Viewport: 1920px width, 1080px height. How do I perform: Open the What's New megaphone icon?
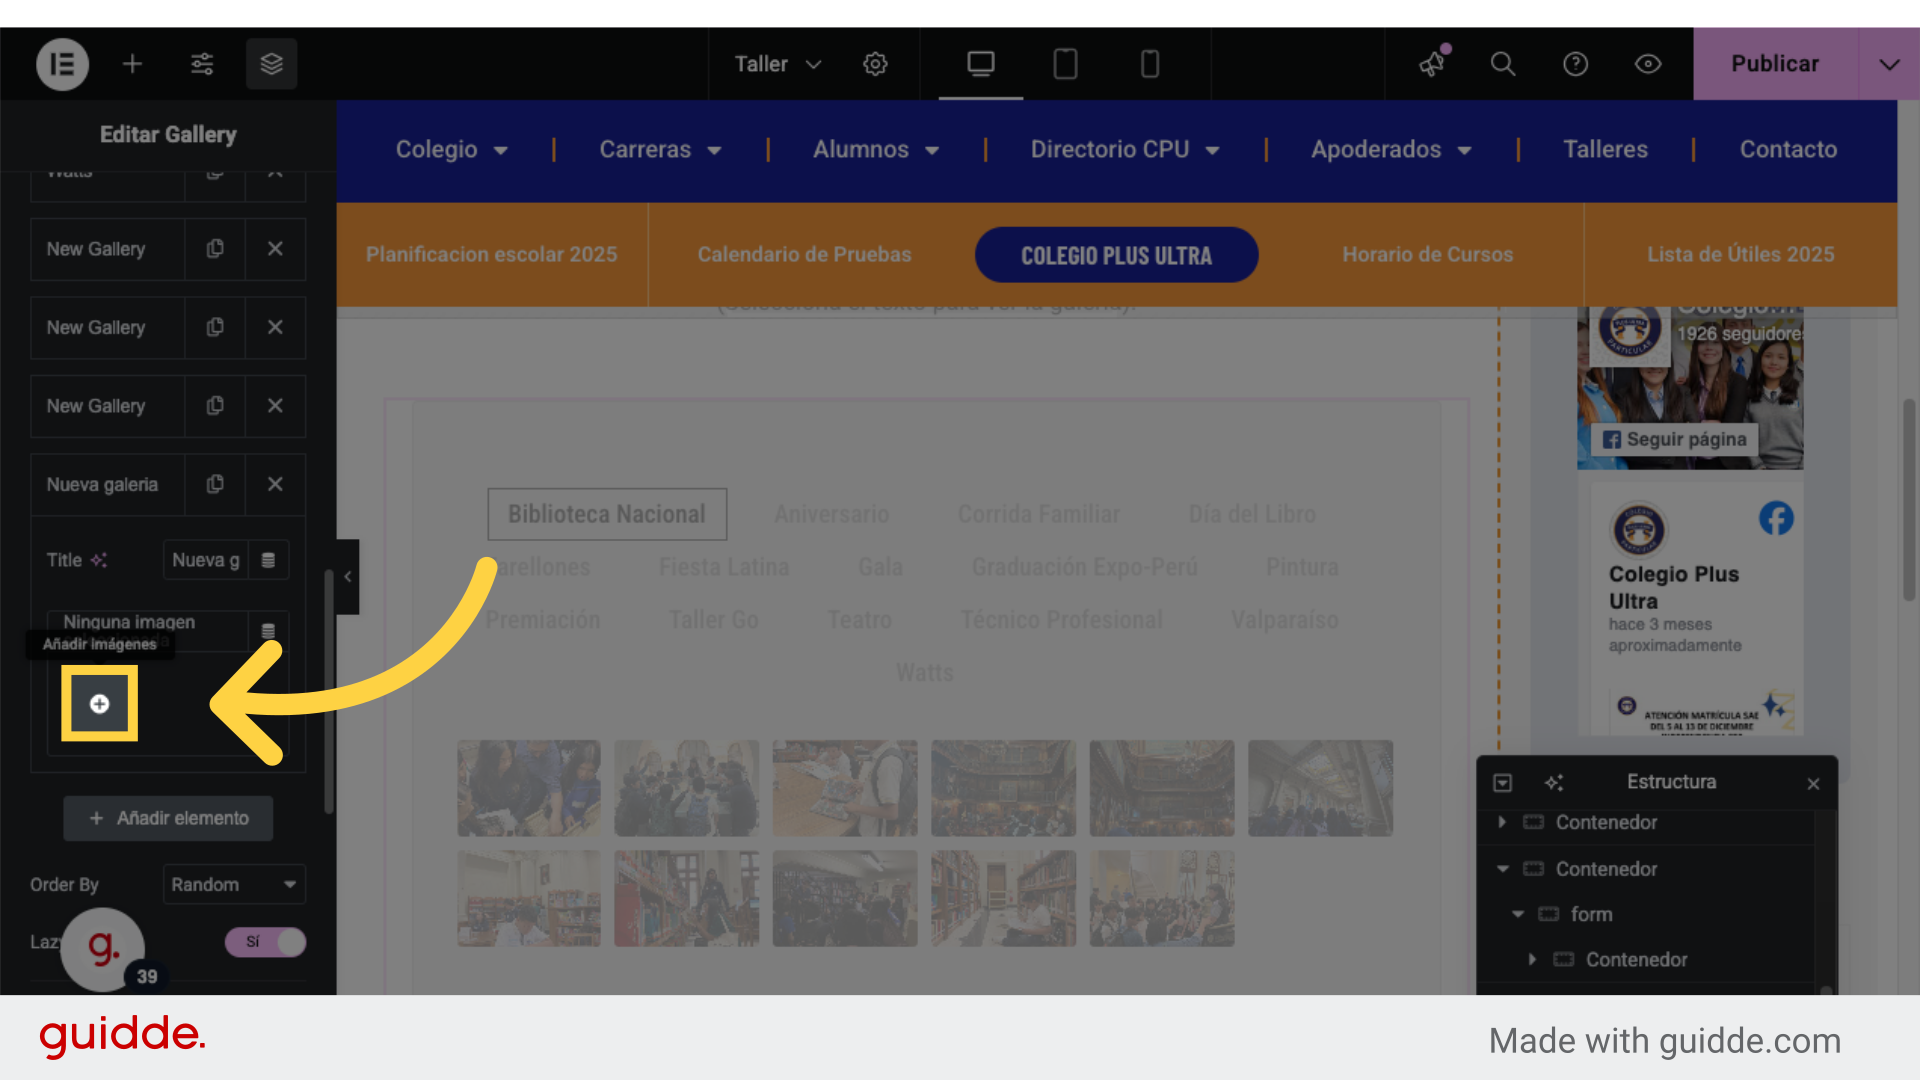pyautogui.click(x=1433, y=63)
